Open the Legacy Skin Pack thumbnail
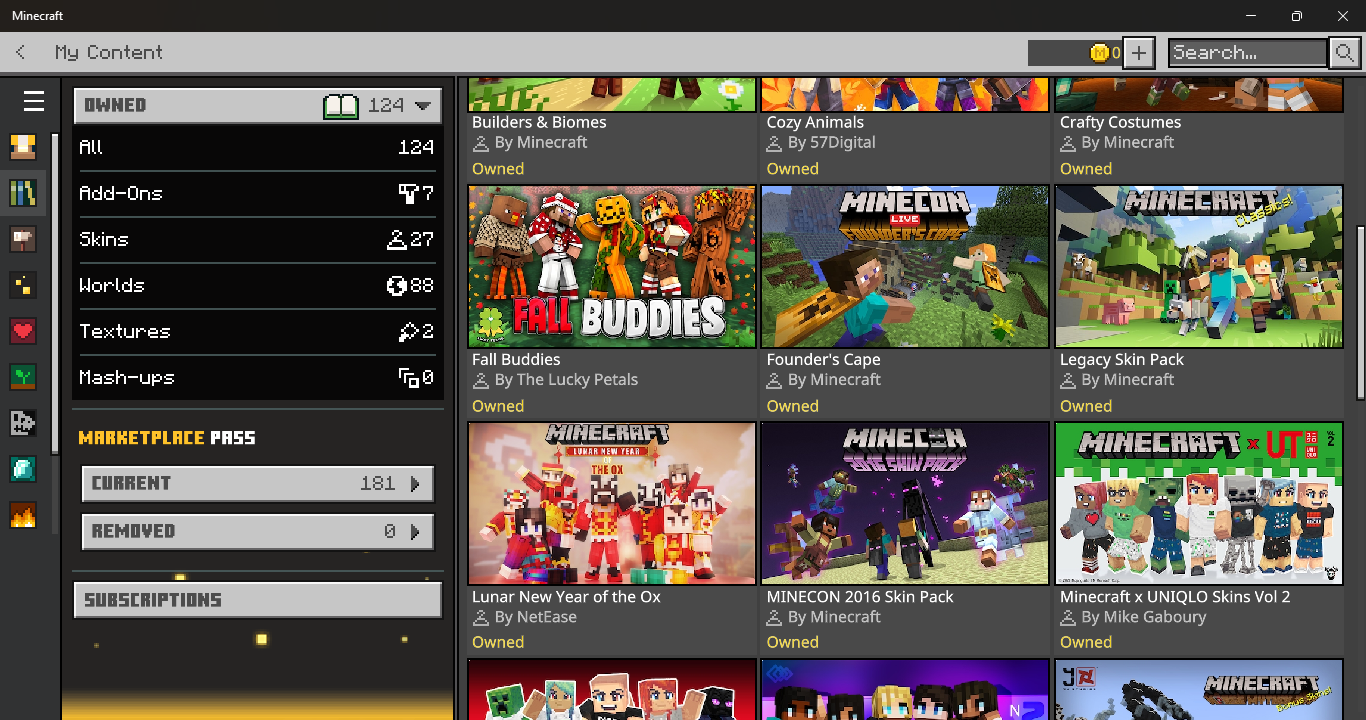The height and width of the screenshot is (720, 1366). [x=1199, y=266]
